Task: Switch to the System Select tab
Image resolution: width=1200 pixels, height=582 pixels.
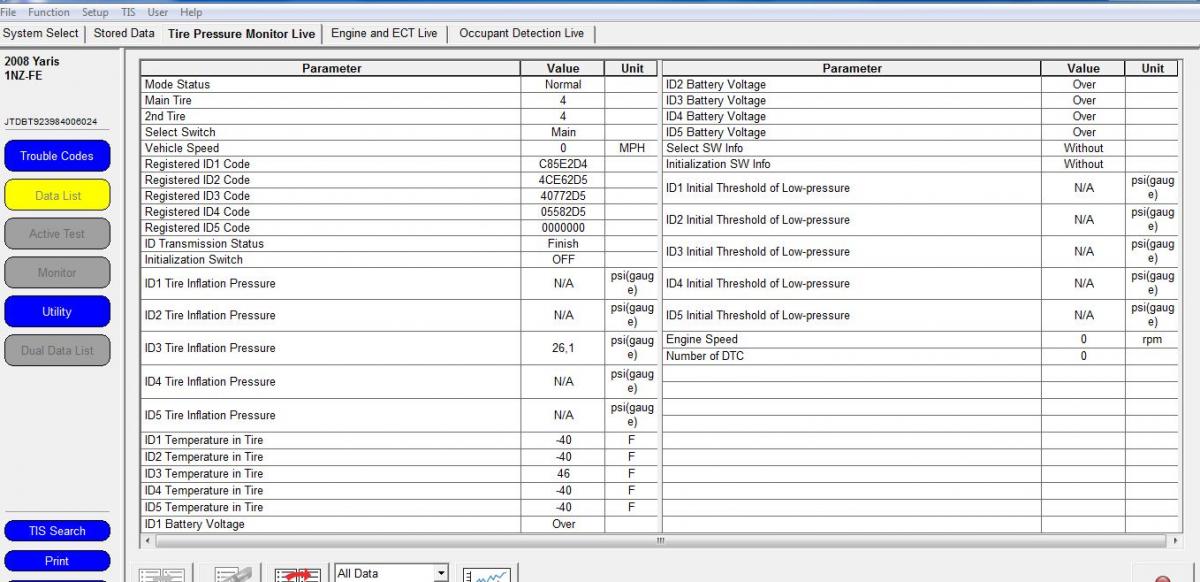Action: tap(41, 33)
